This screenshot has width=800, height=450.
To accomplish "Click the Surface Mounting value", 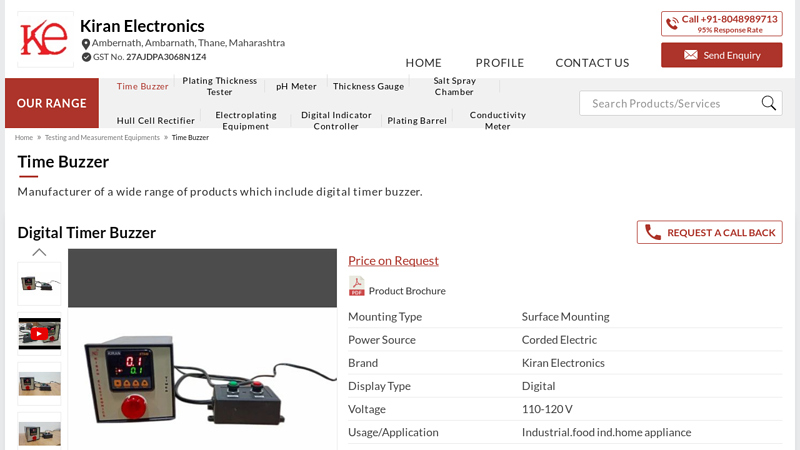I will pos(565,317).
